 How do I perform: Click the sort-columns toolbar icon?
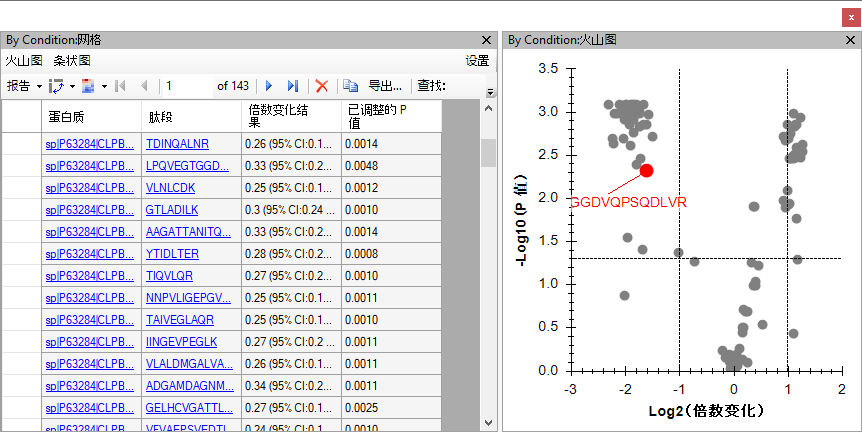[x=56, y=86]
